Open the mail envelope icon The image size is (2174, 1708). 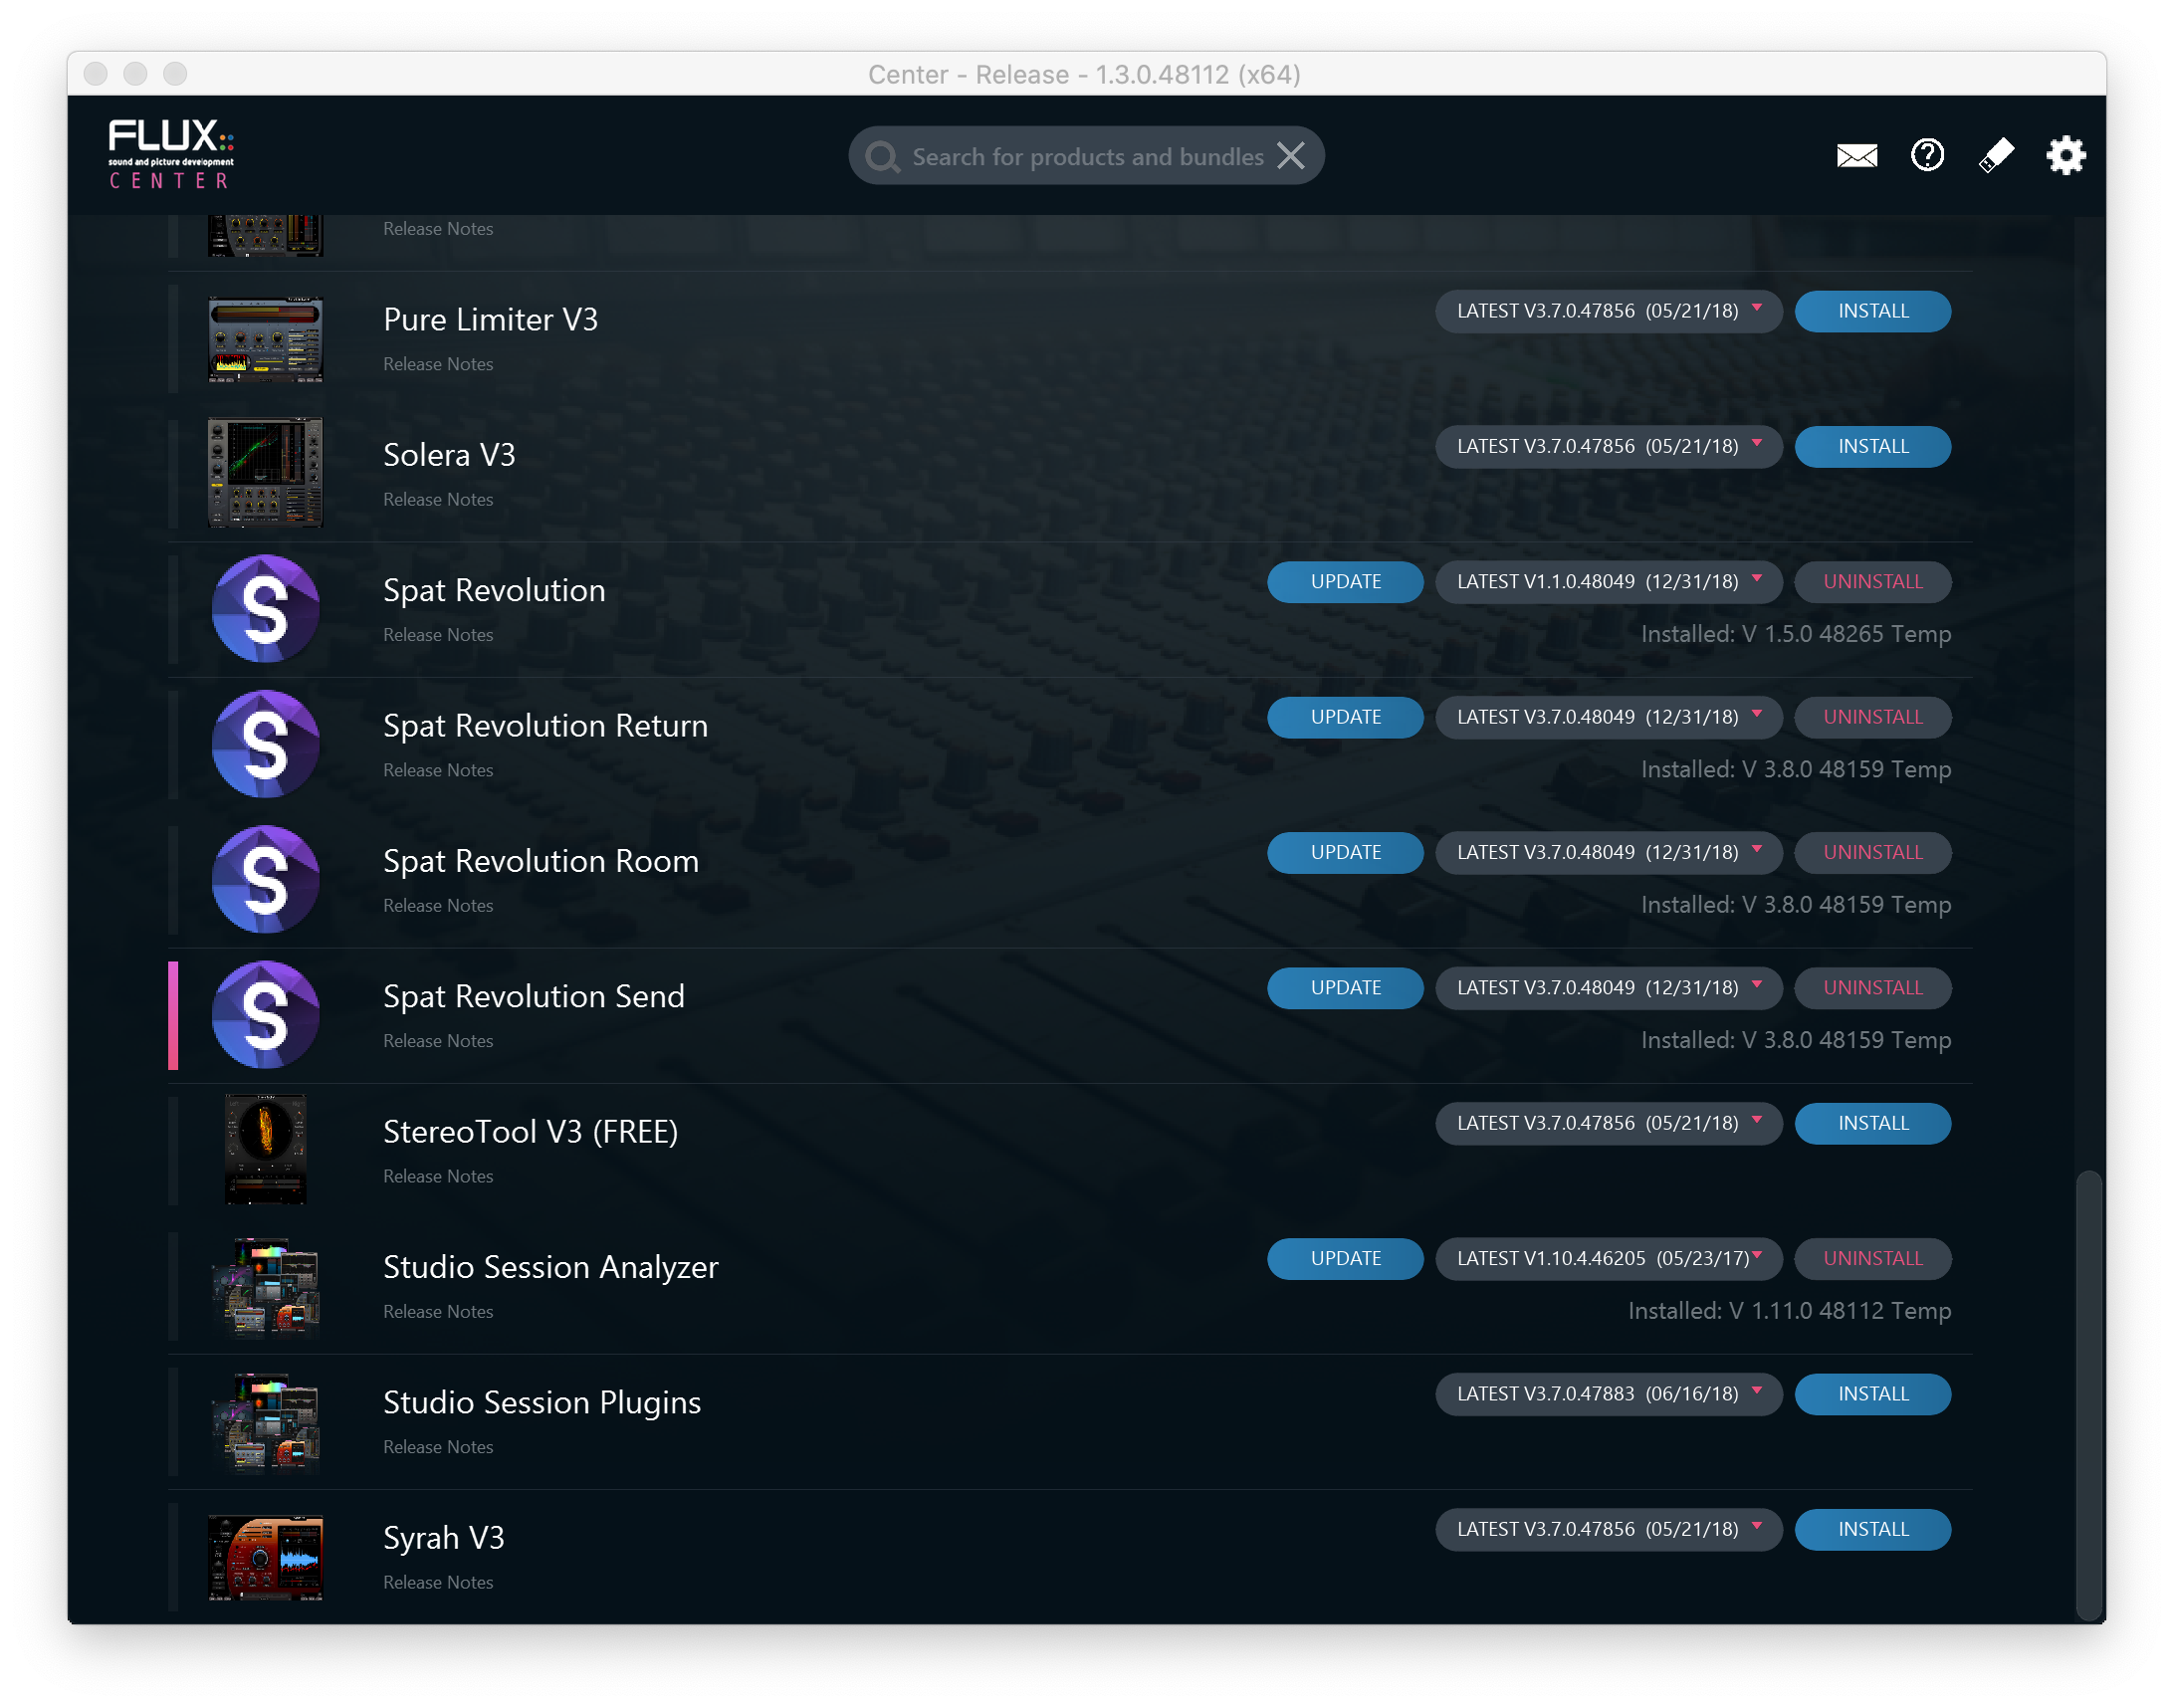tap(1856, 156)
